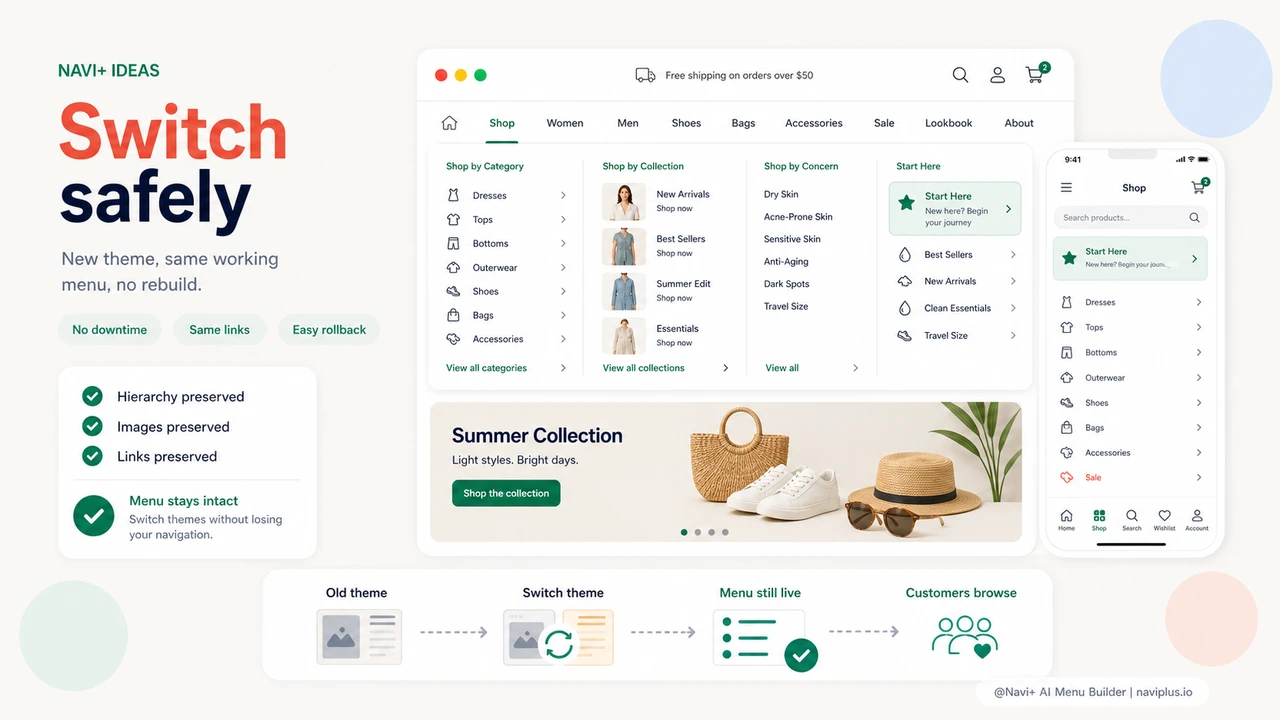This screenshot has height=720, width=1280.
Task: Click the No downtime pill
Action: pos(110,329)
